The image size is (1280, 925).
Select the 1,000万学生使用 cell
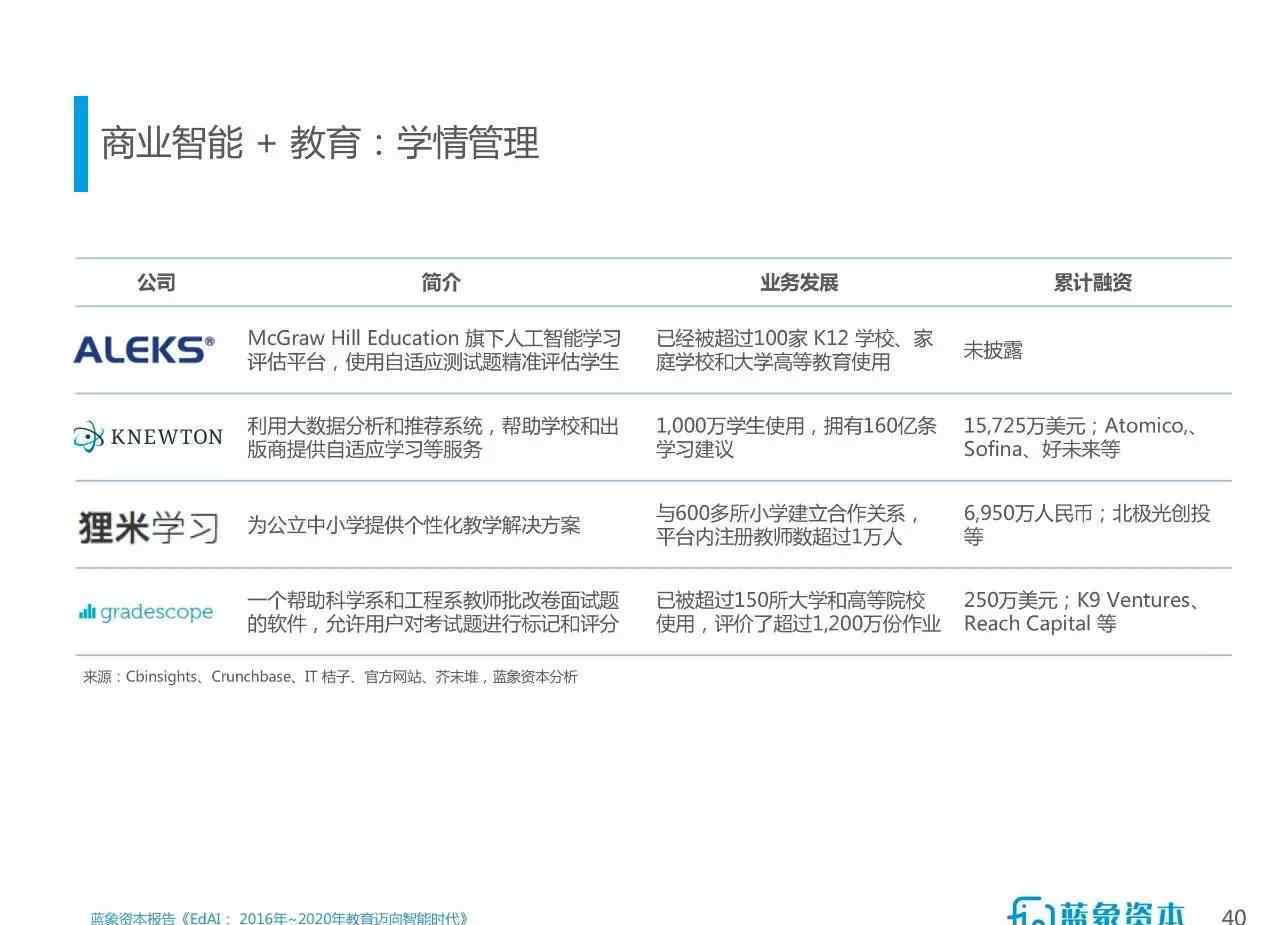click(x=797, y=437)
